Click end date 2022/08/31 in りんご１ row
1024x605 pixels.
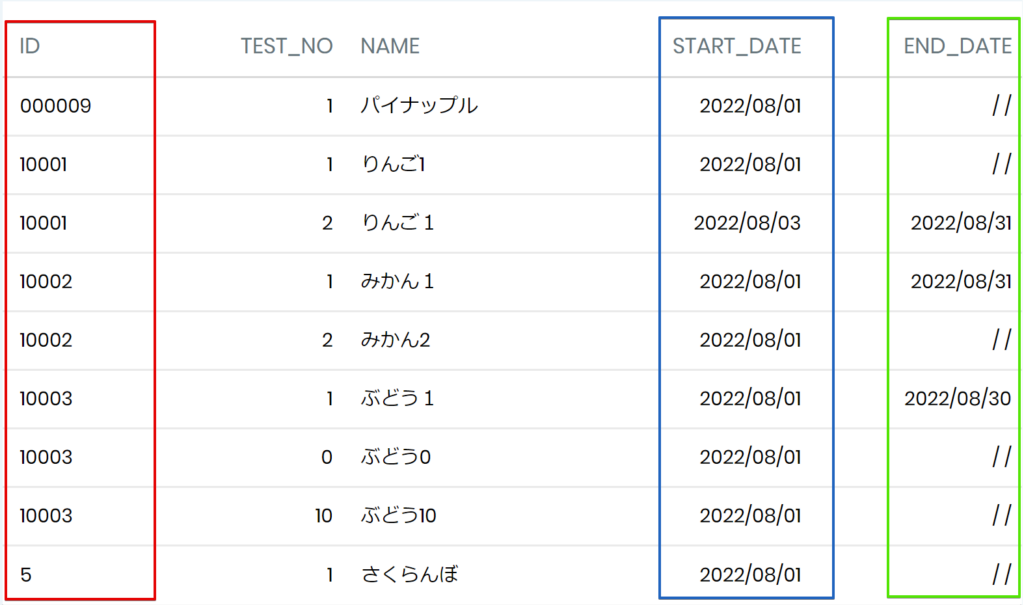pyautogui.click(x=961, y=223)
